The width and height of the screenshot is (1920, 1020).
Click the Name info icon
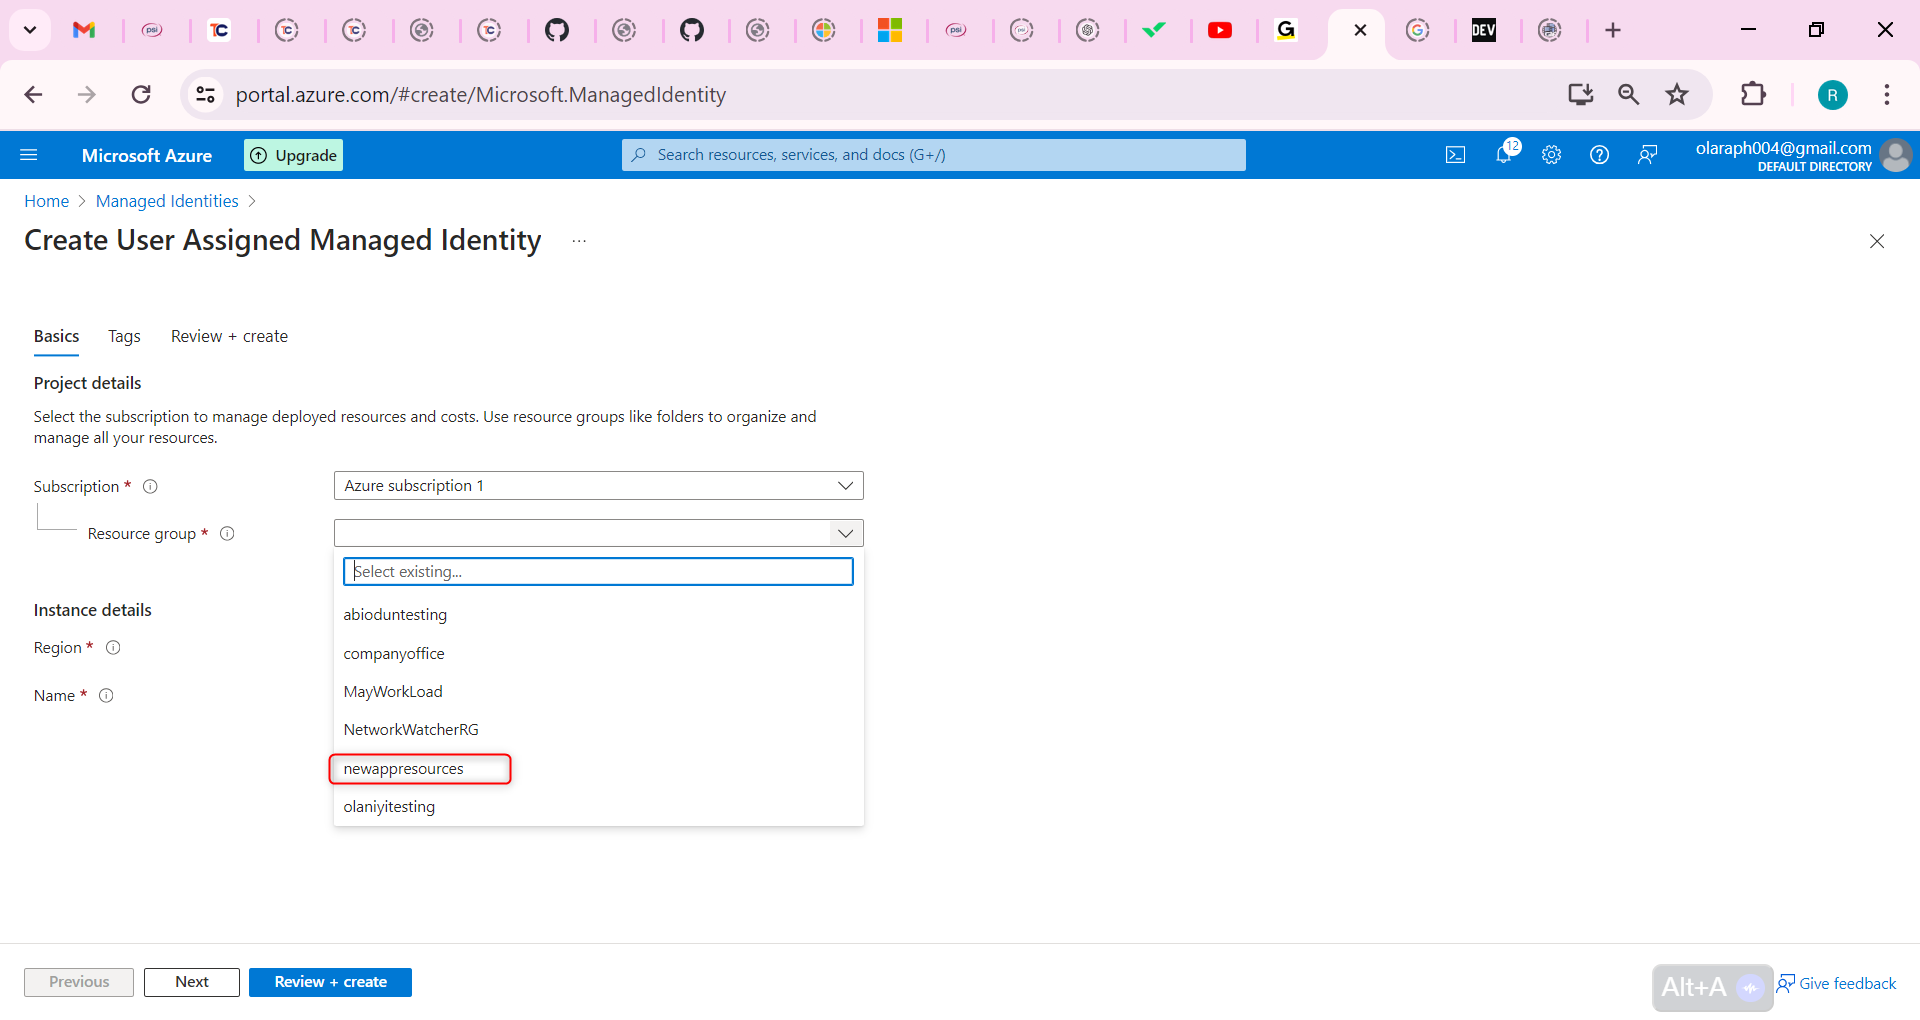tap(106, 696)
